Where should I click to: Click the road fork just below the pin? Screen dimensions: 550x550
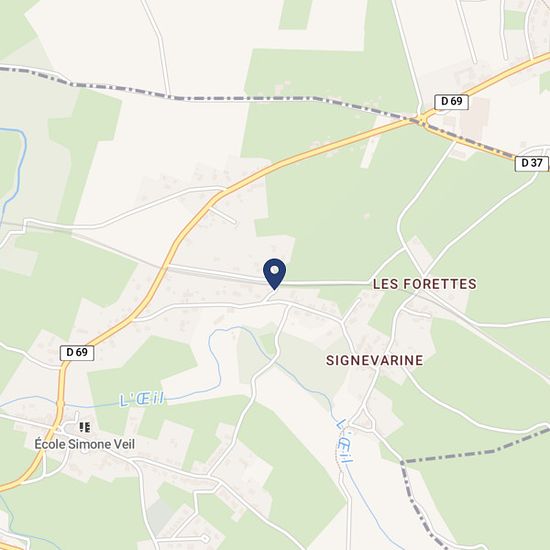269,297
